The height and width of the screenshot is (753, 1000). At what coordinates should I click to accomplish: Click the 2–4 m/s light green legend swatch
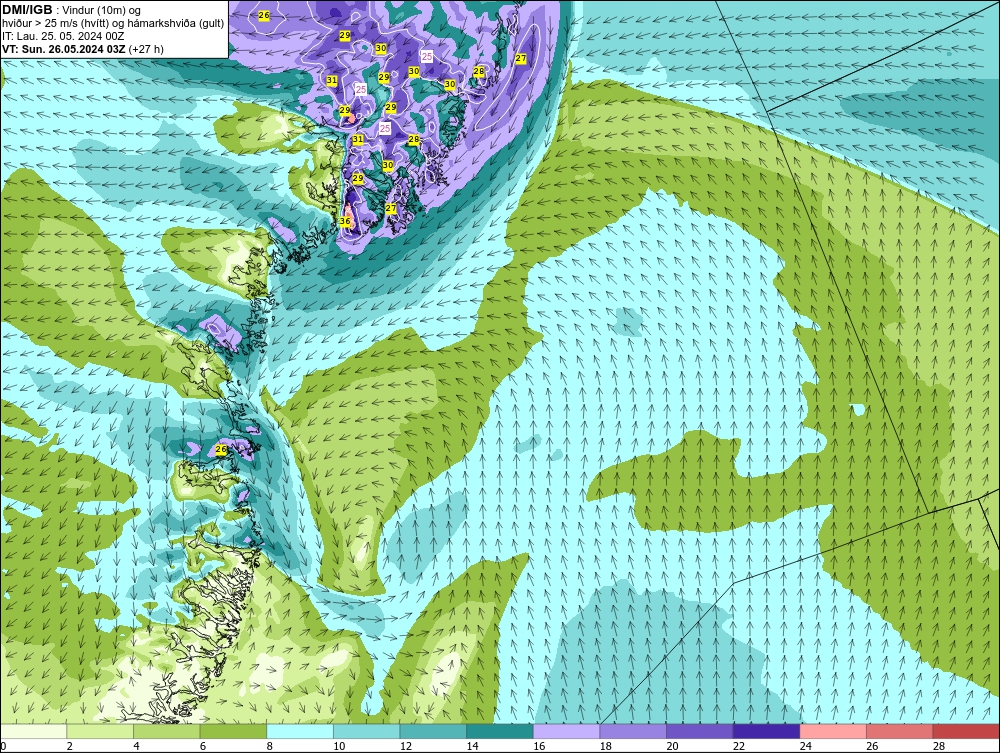point(100,731)
